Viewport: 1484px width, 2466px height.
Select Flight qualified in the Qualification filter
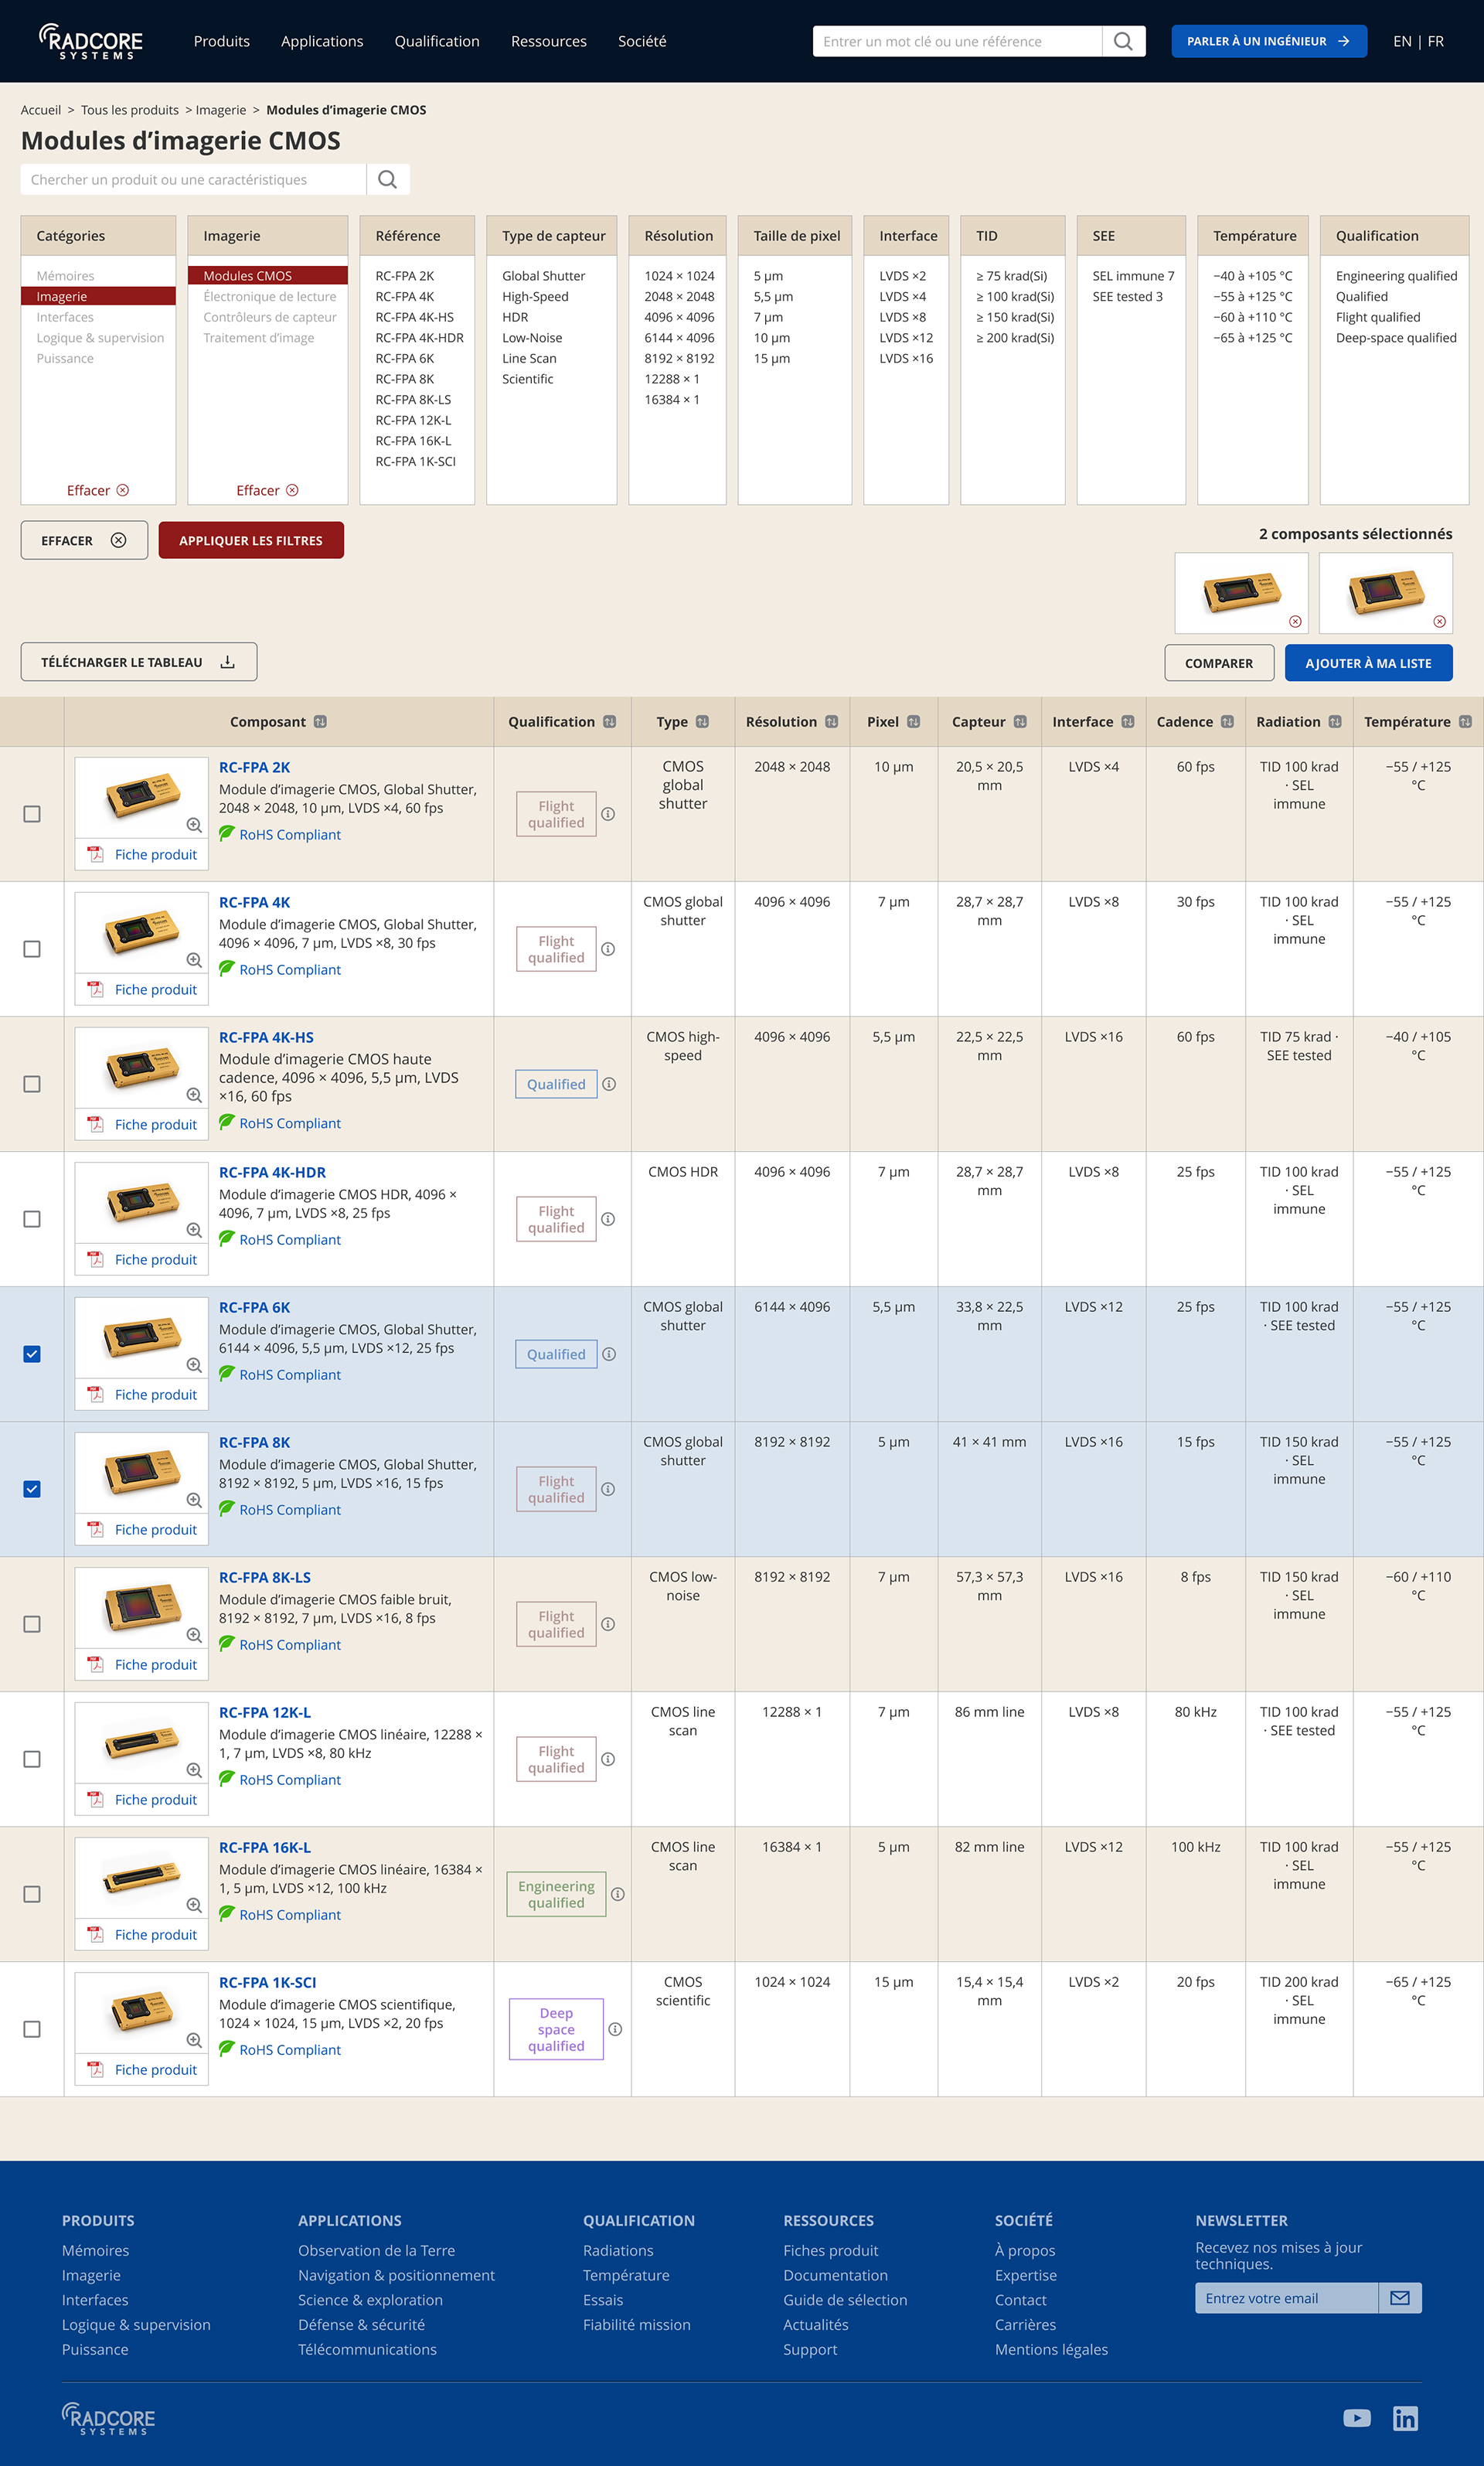pos(1378,317)
